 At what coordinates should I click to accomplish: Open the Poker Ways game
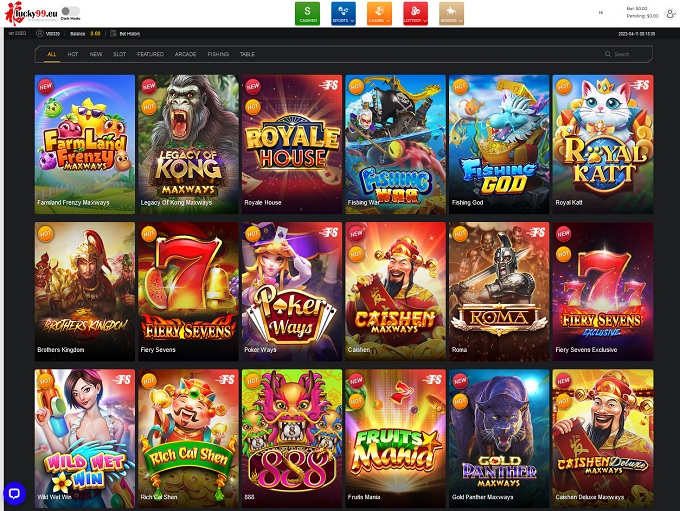(292, 292)
